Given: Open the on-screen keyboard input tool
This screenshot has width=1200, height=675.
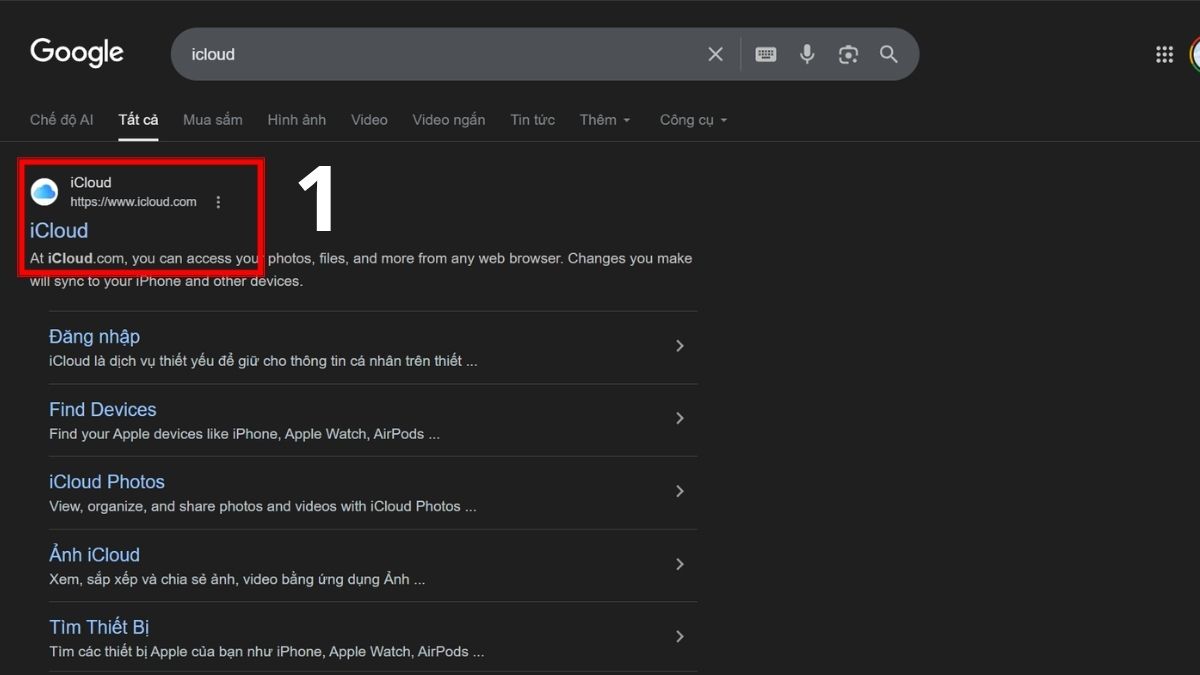Looking at the screenshot, I should (x=766, y=54).
